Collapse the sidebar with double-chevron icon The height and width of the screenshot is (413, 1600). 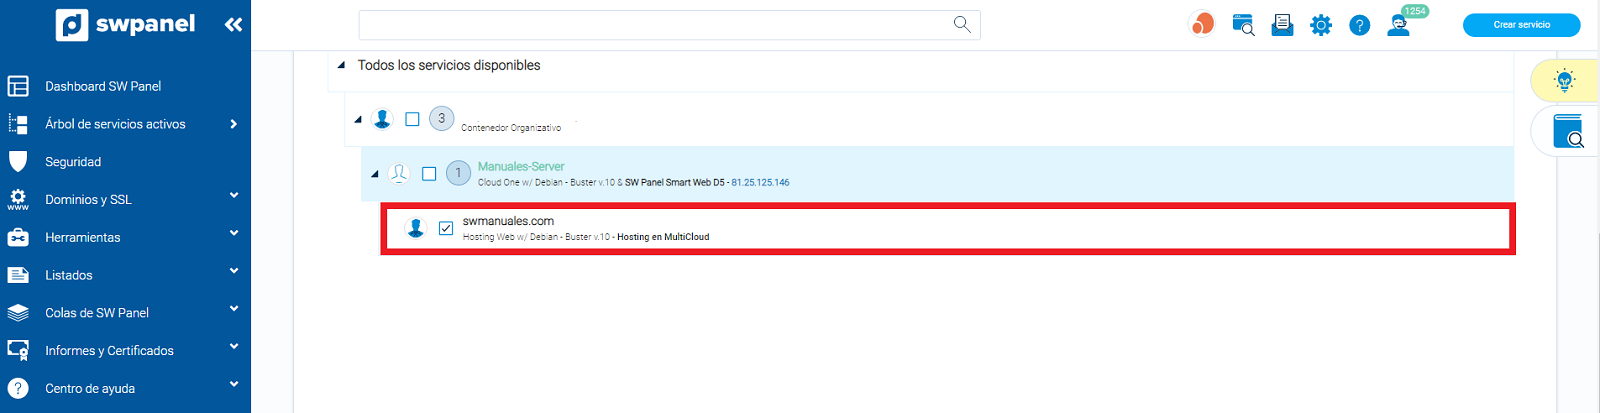click(x=233, y=24)
